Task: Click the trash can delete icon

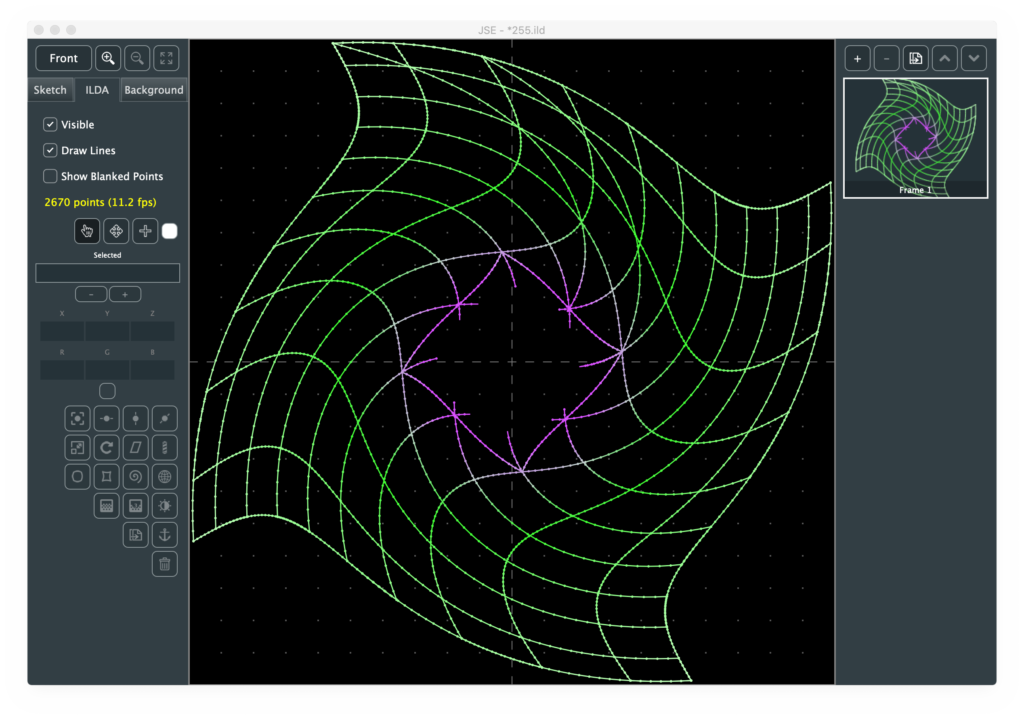Action: [165, 564]
